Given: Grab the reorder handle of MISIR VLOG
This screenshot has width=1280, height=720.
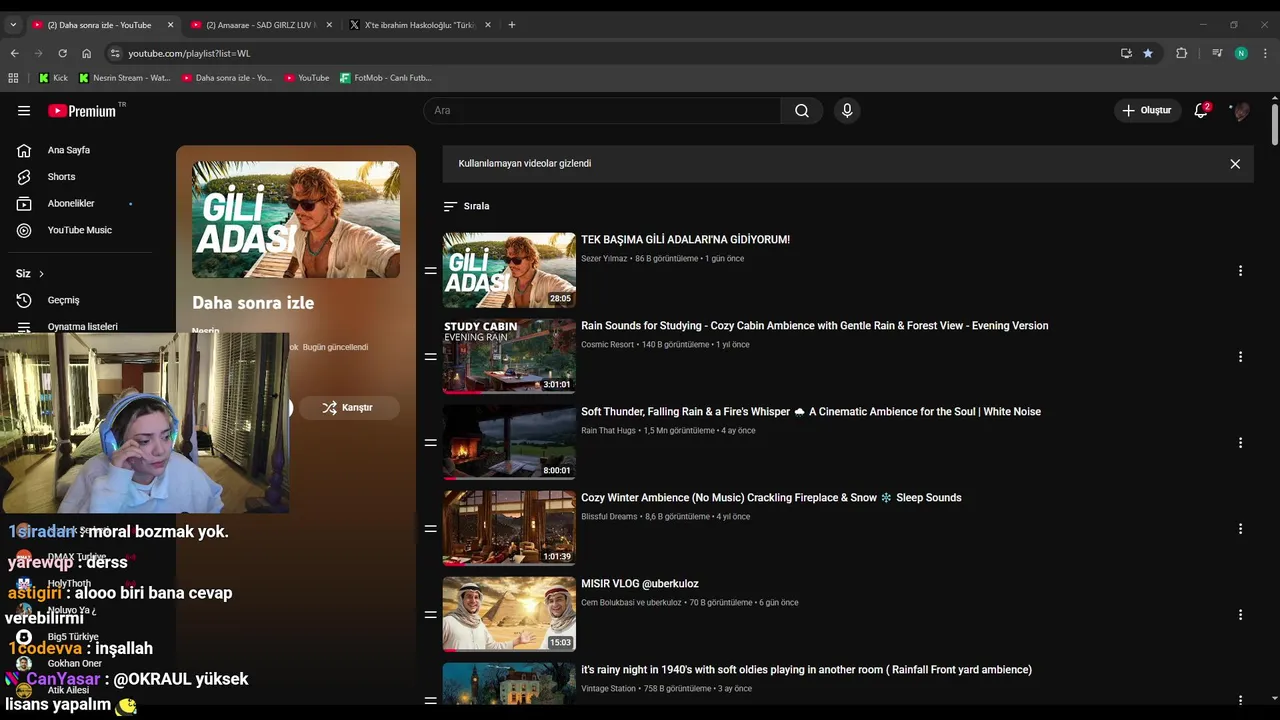Looking at the screenshot, I should tap(431, 615).
